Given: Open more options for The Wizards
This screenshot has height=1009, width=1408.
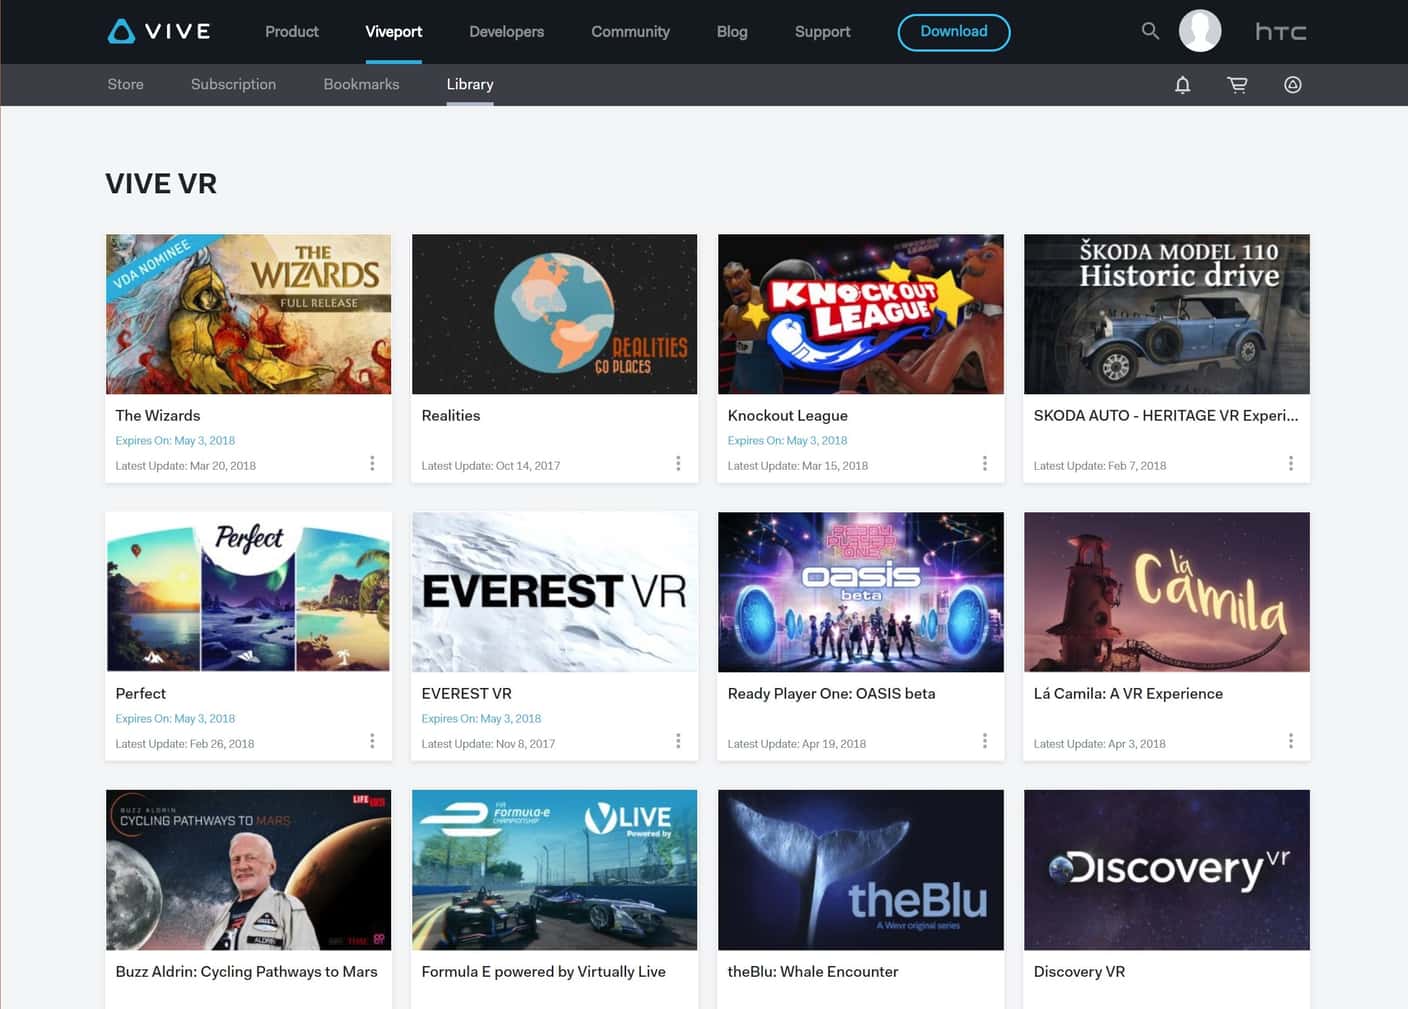Looking at the screenshot, I should coord(372,464).
